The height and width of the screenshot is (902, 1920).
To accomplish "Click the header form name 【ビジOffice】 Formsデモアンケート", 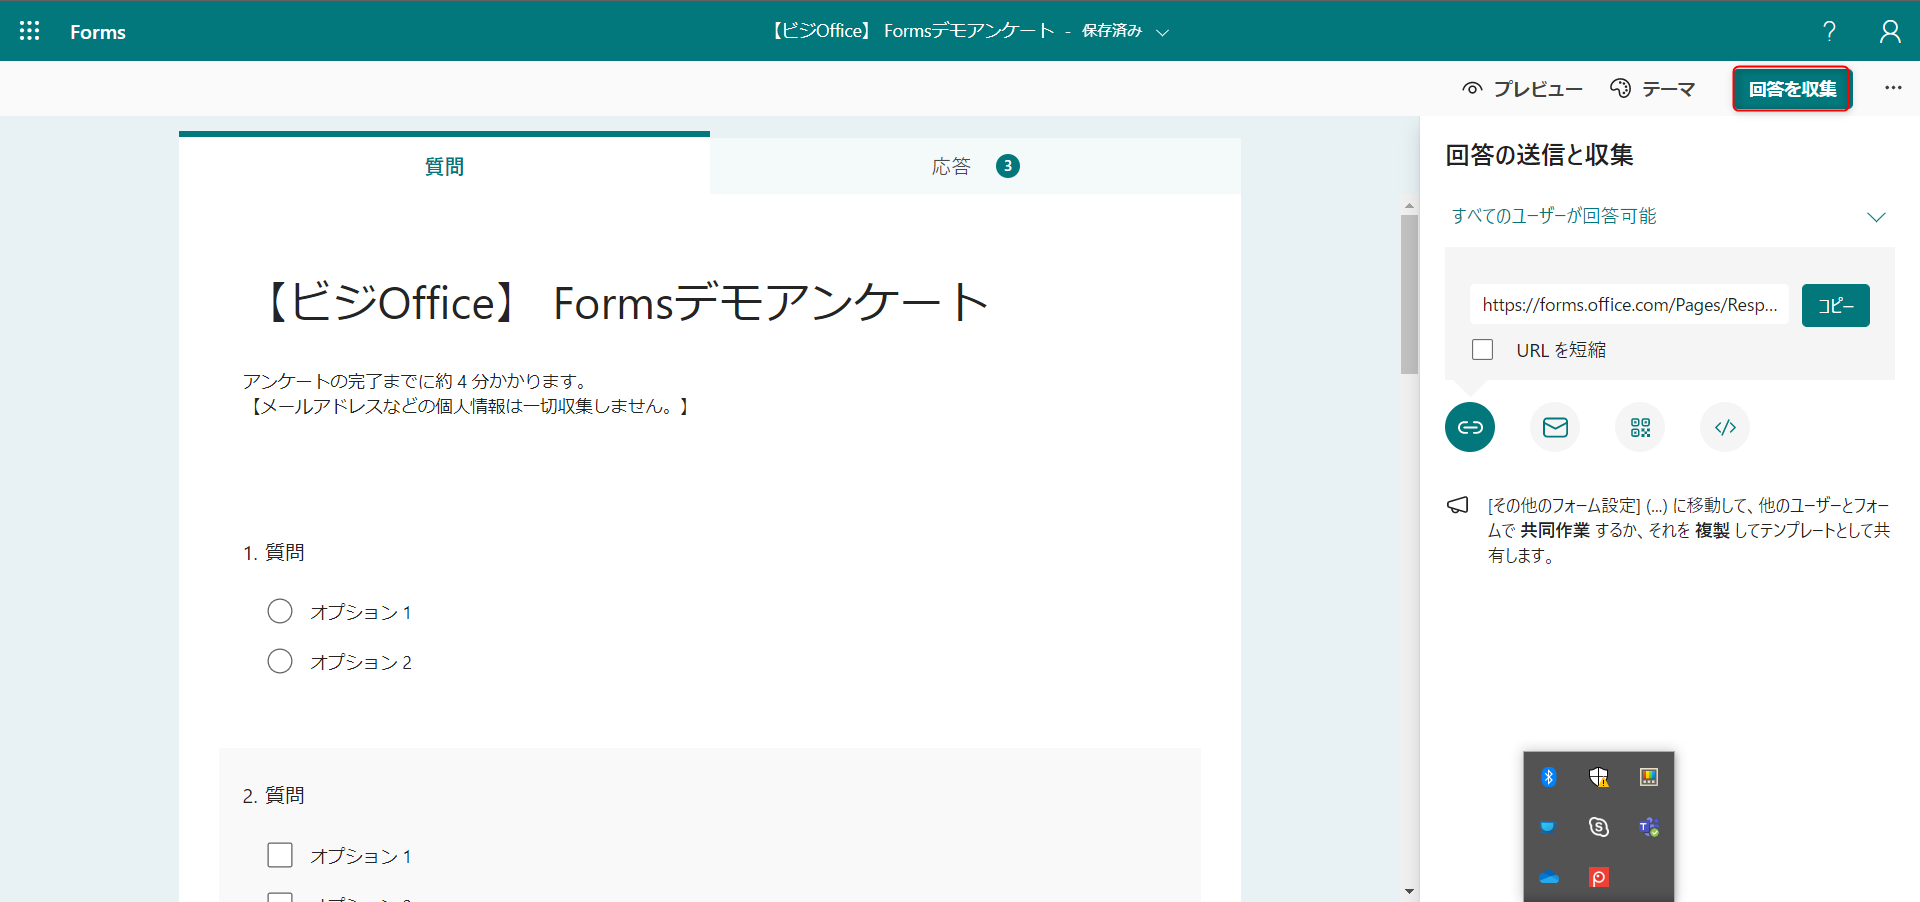I will [910, 31].
